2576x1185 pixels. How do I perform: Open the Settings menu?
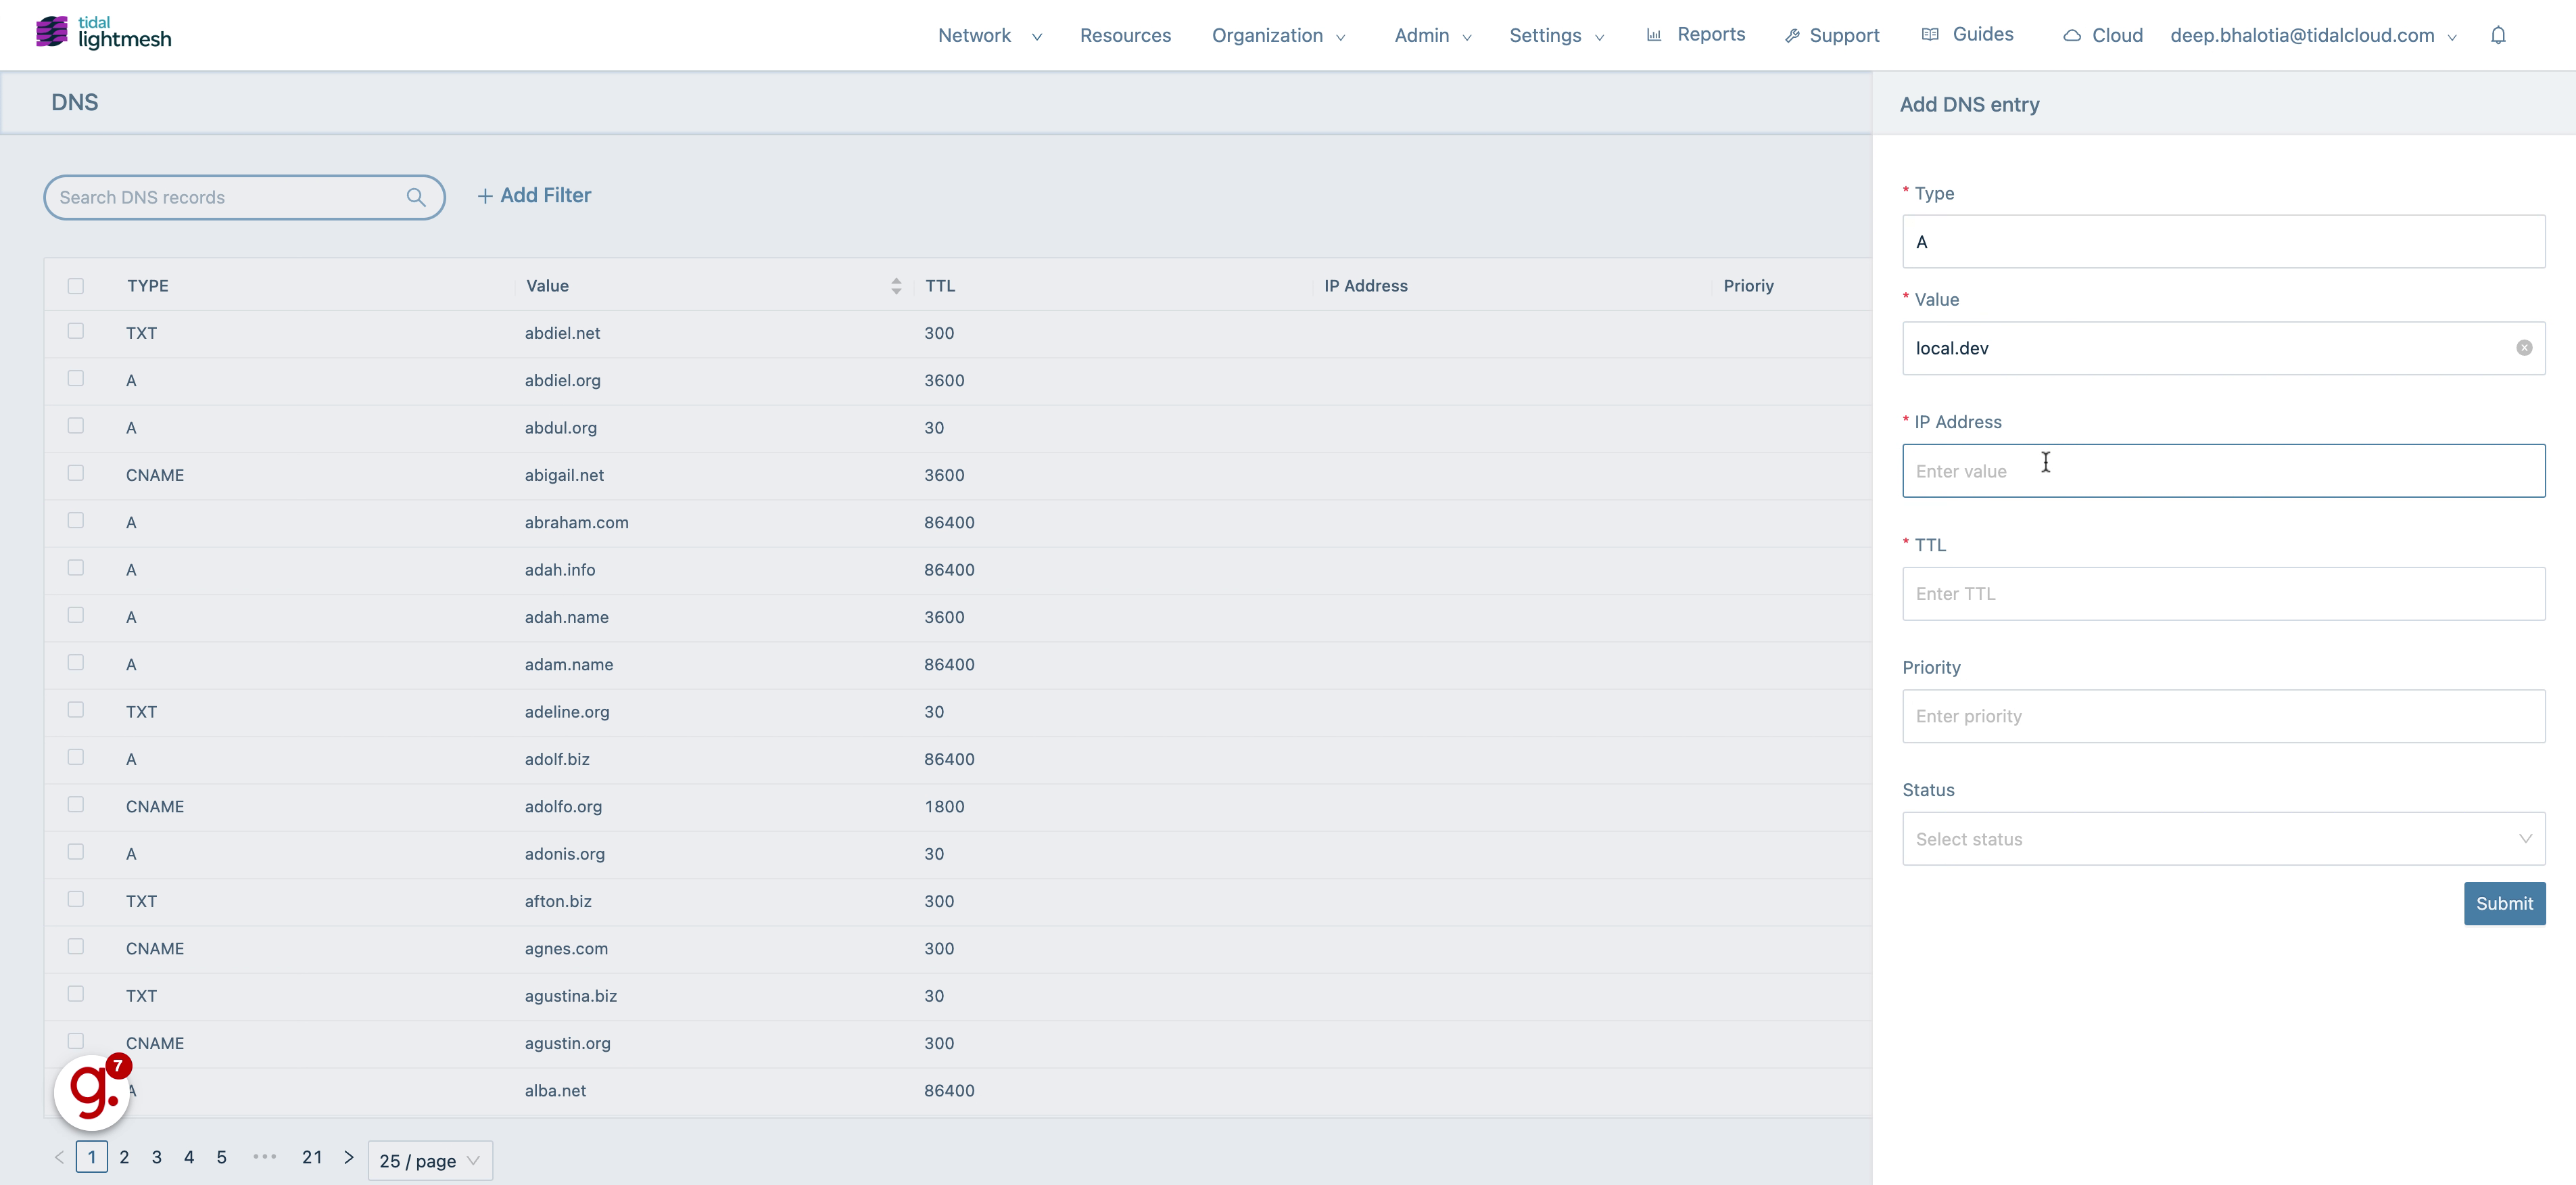click(1555, 35)
